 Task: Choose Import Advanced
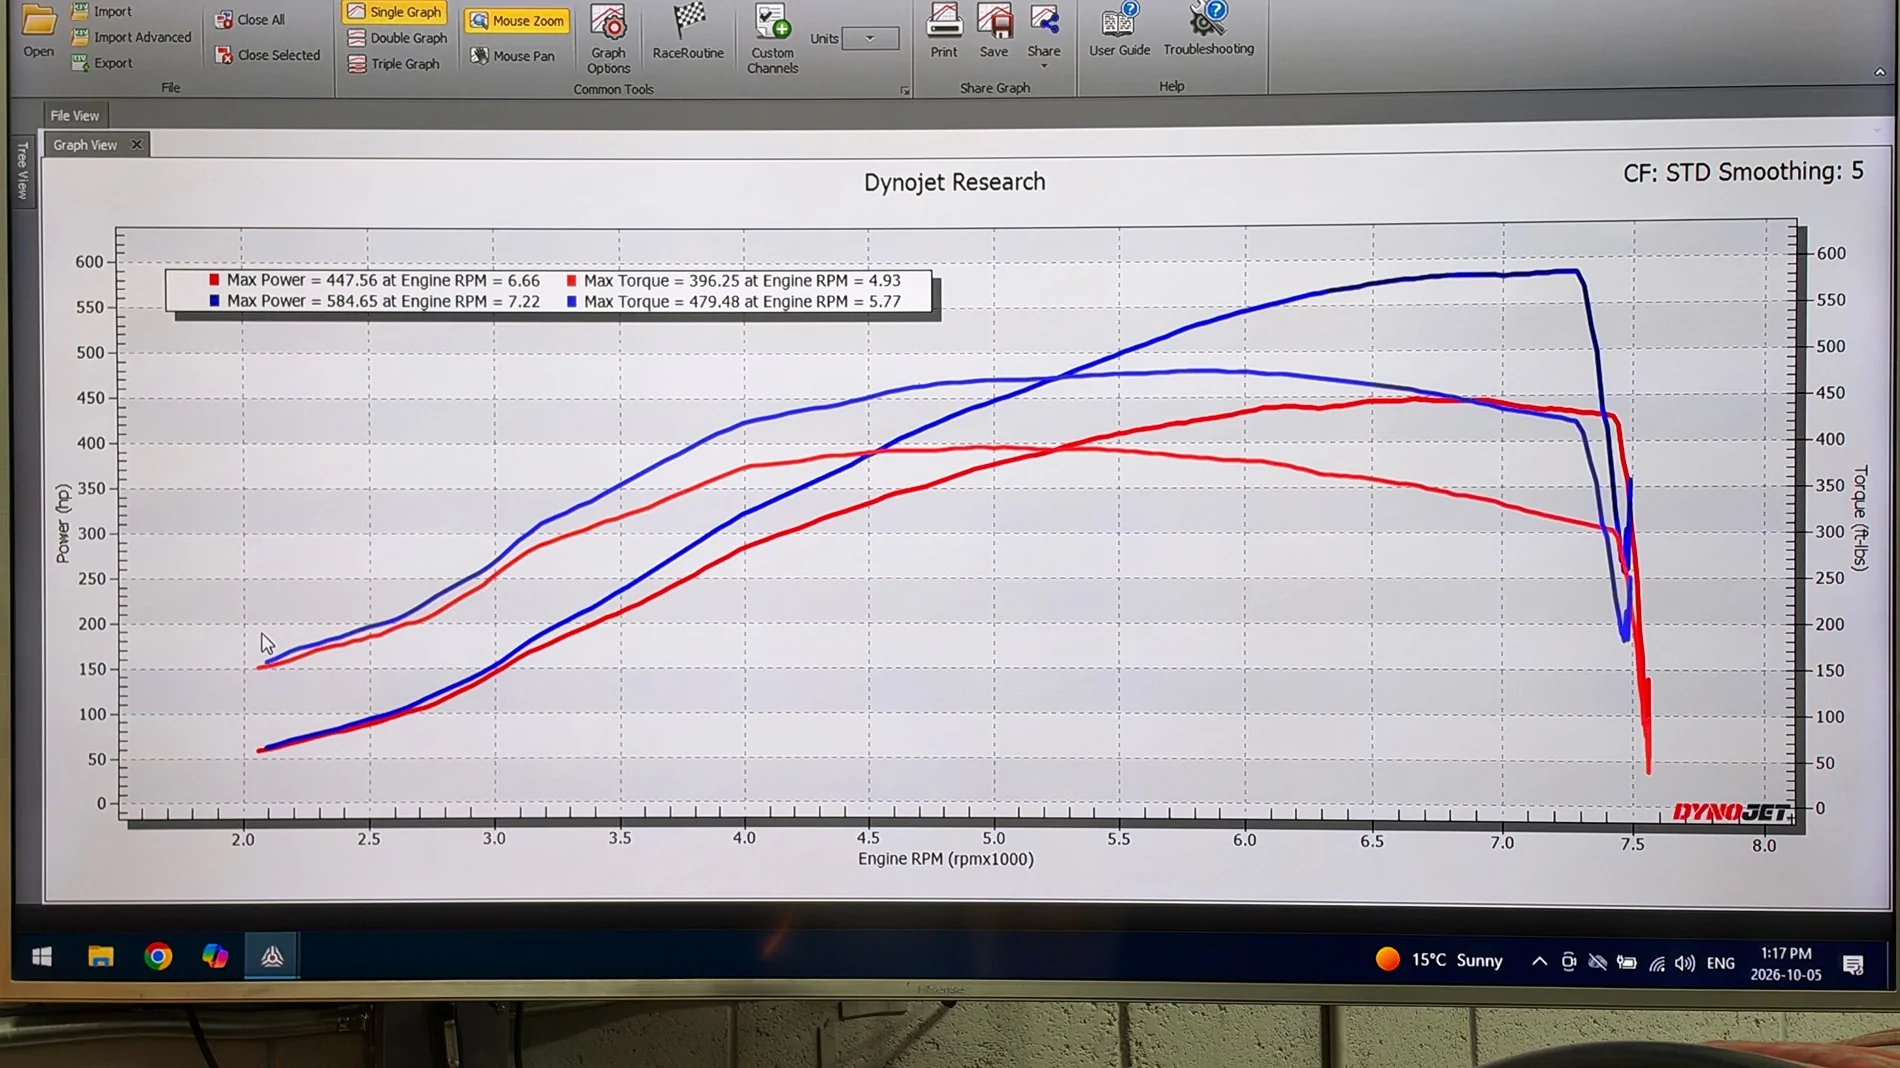[131, 37]
